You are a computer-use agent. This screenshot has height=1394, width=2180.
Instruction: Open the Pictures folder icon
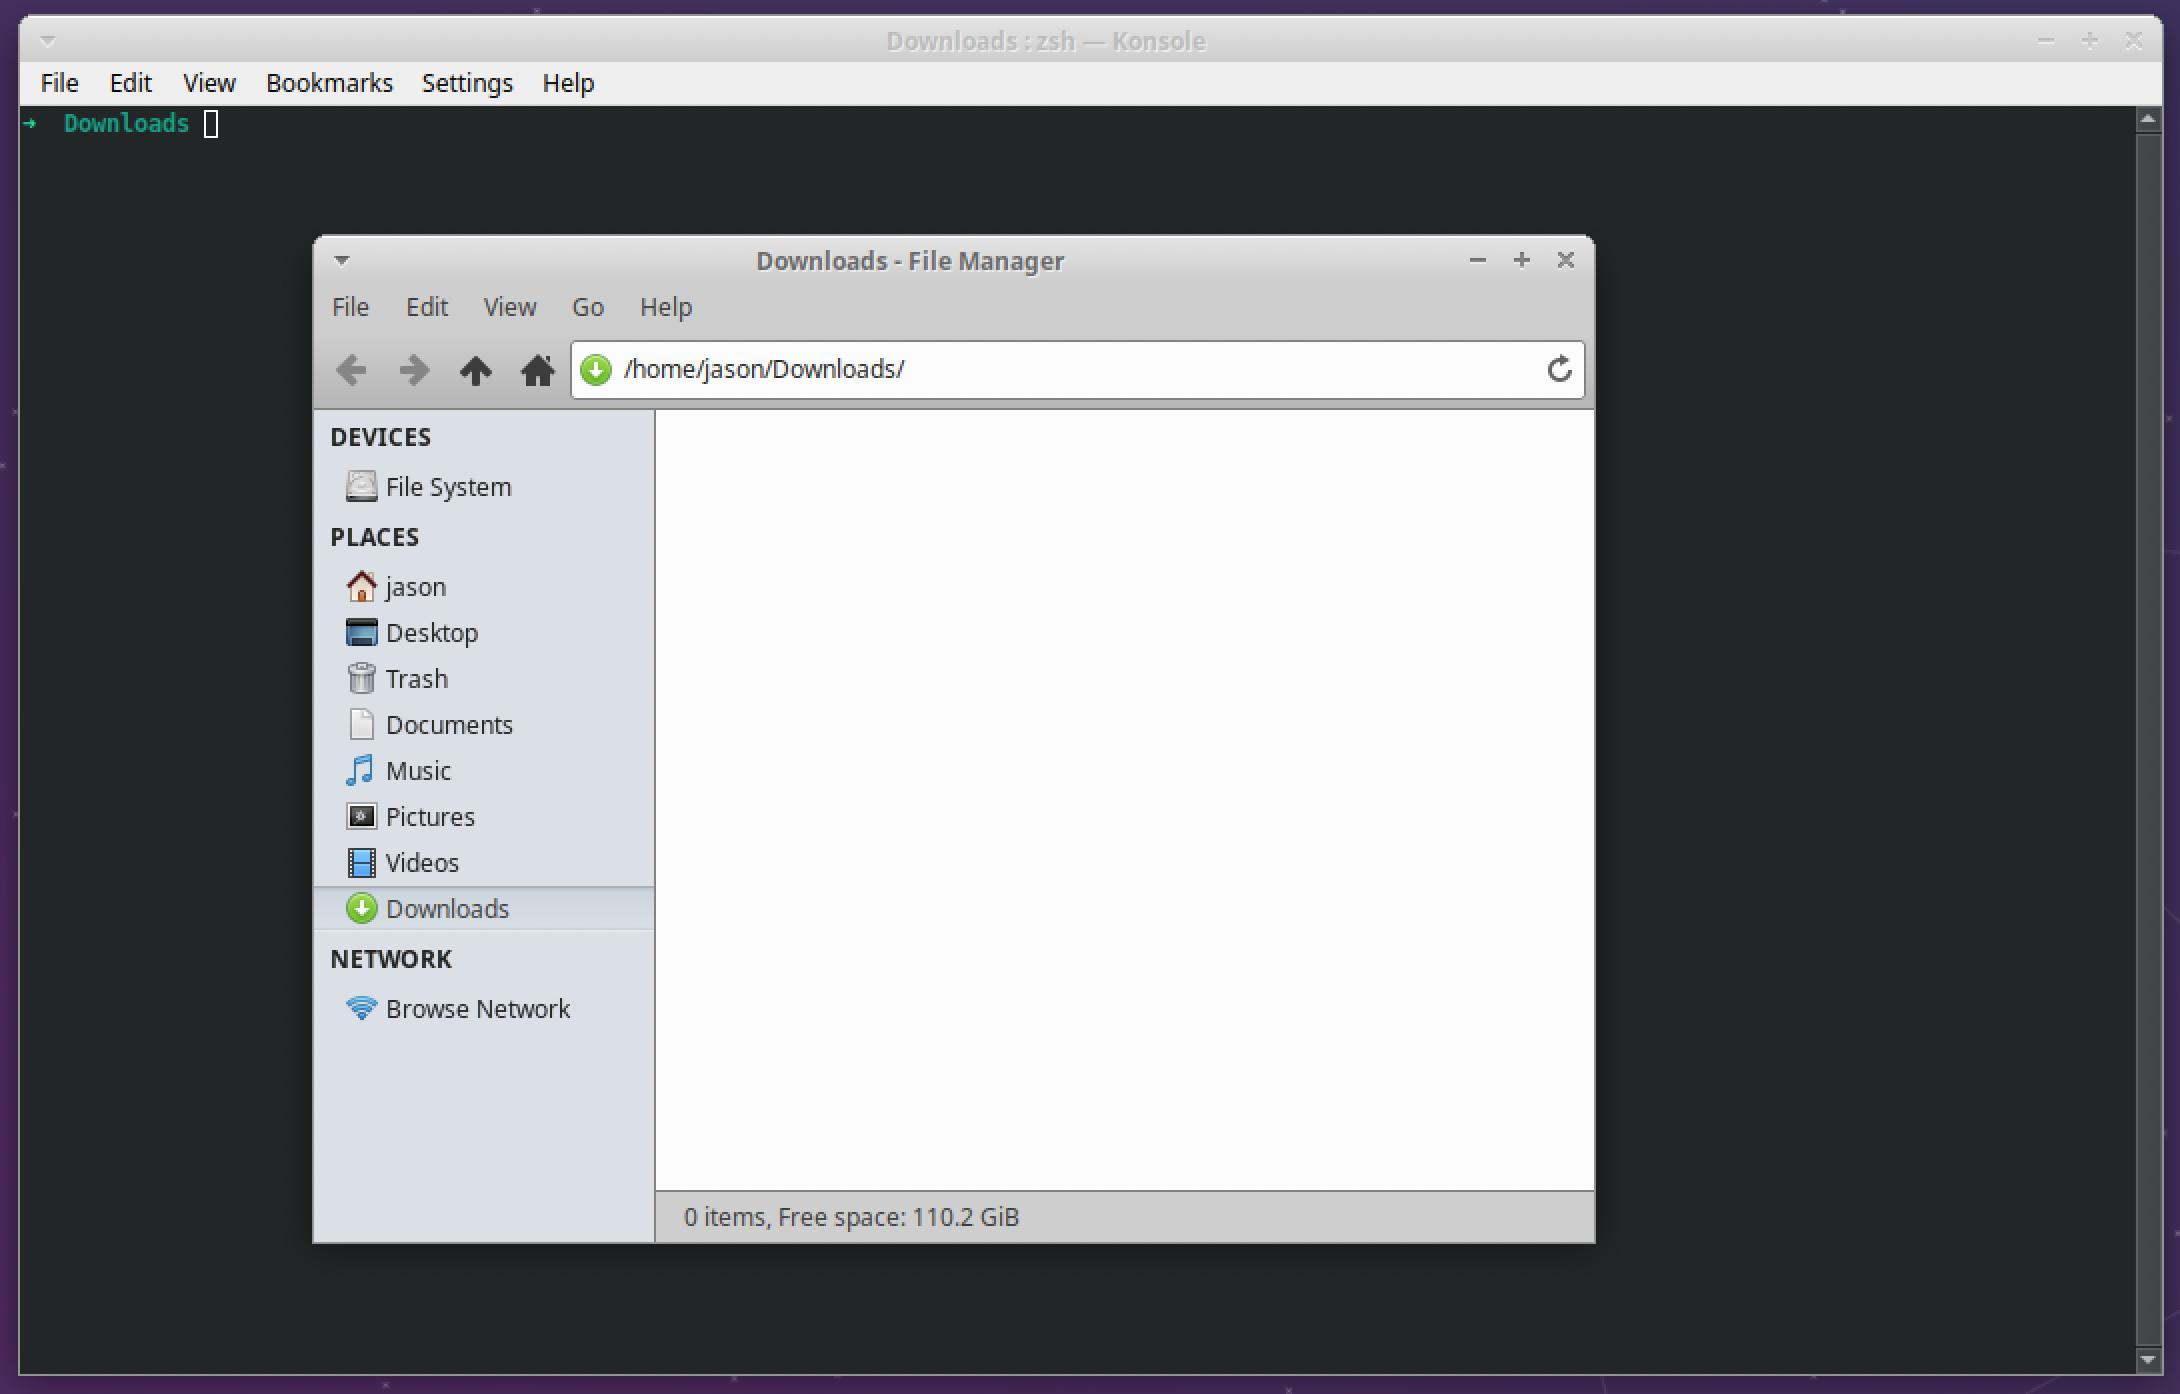pos(430,816)
